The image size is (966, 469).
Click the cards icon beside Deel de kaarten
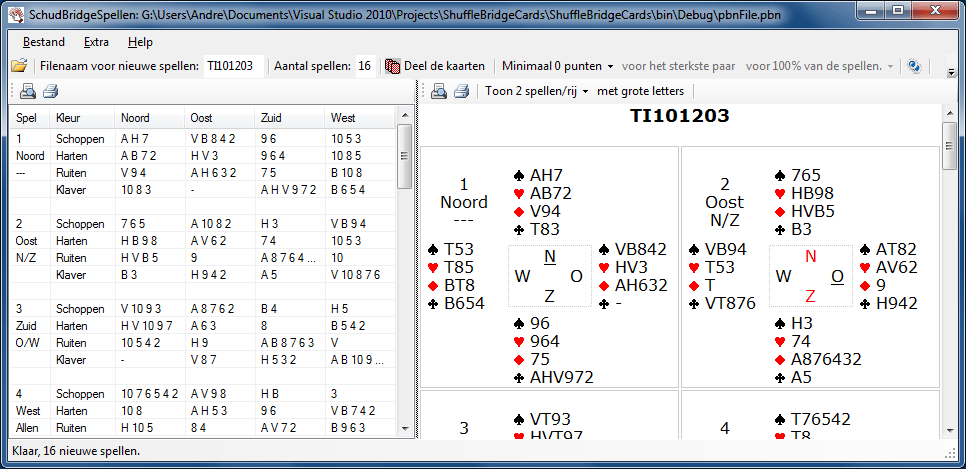[x=393, y=67]
